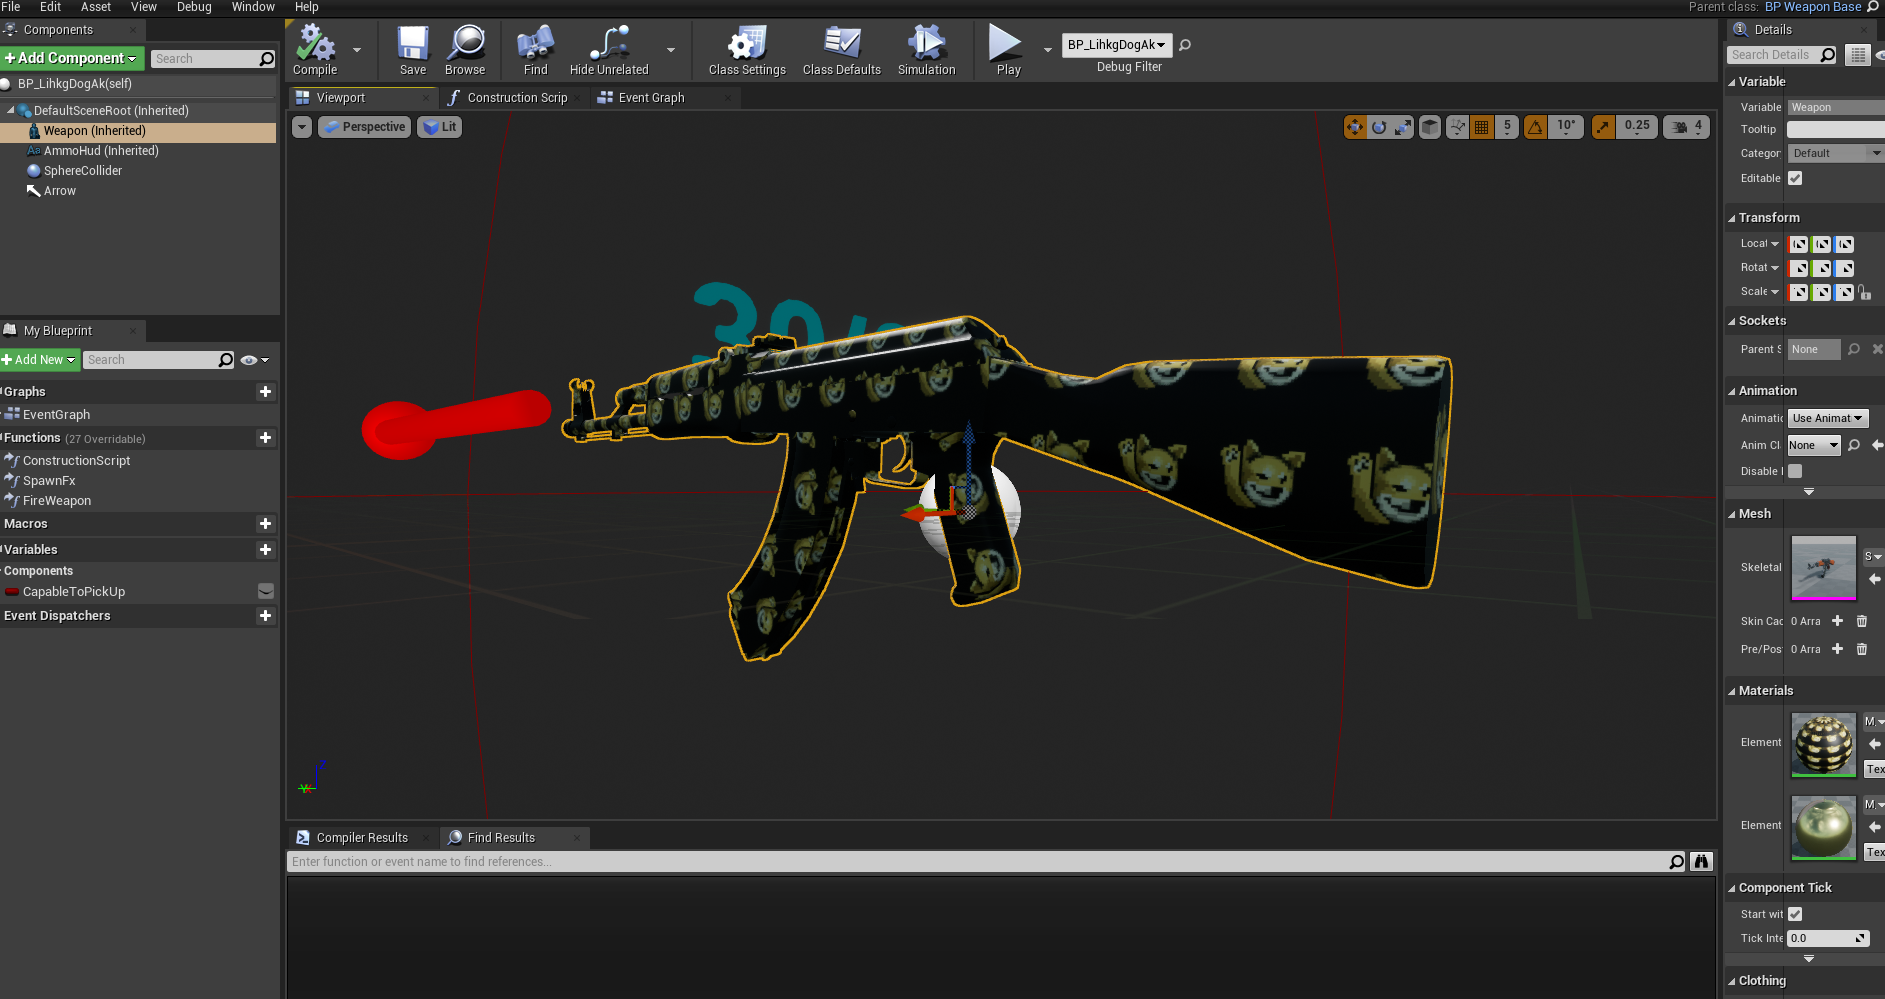This screenshot has width=1885, height=999.
Task: Toggle Scale lock ratio icon
Action: [1865, 292]
